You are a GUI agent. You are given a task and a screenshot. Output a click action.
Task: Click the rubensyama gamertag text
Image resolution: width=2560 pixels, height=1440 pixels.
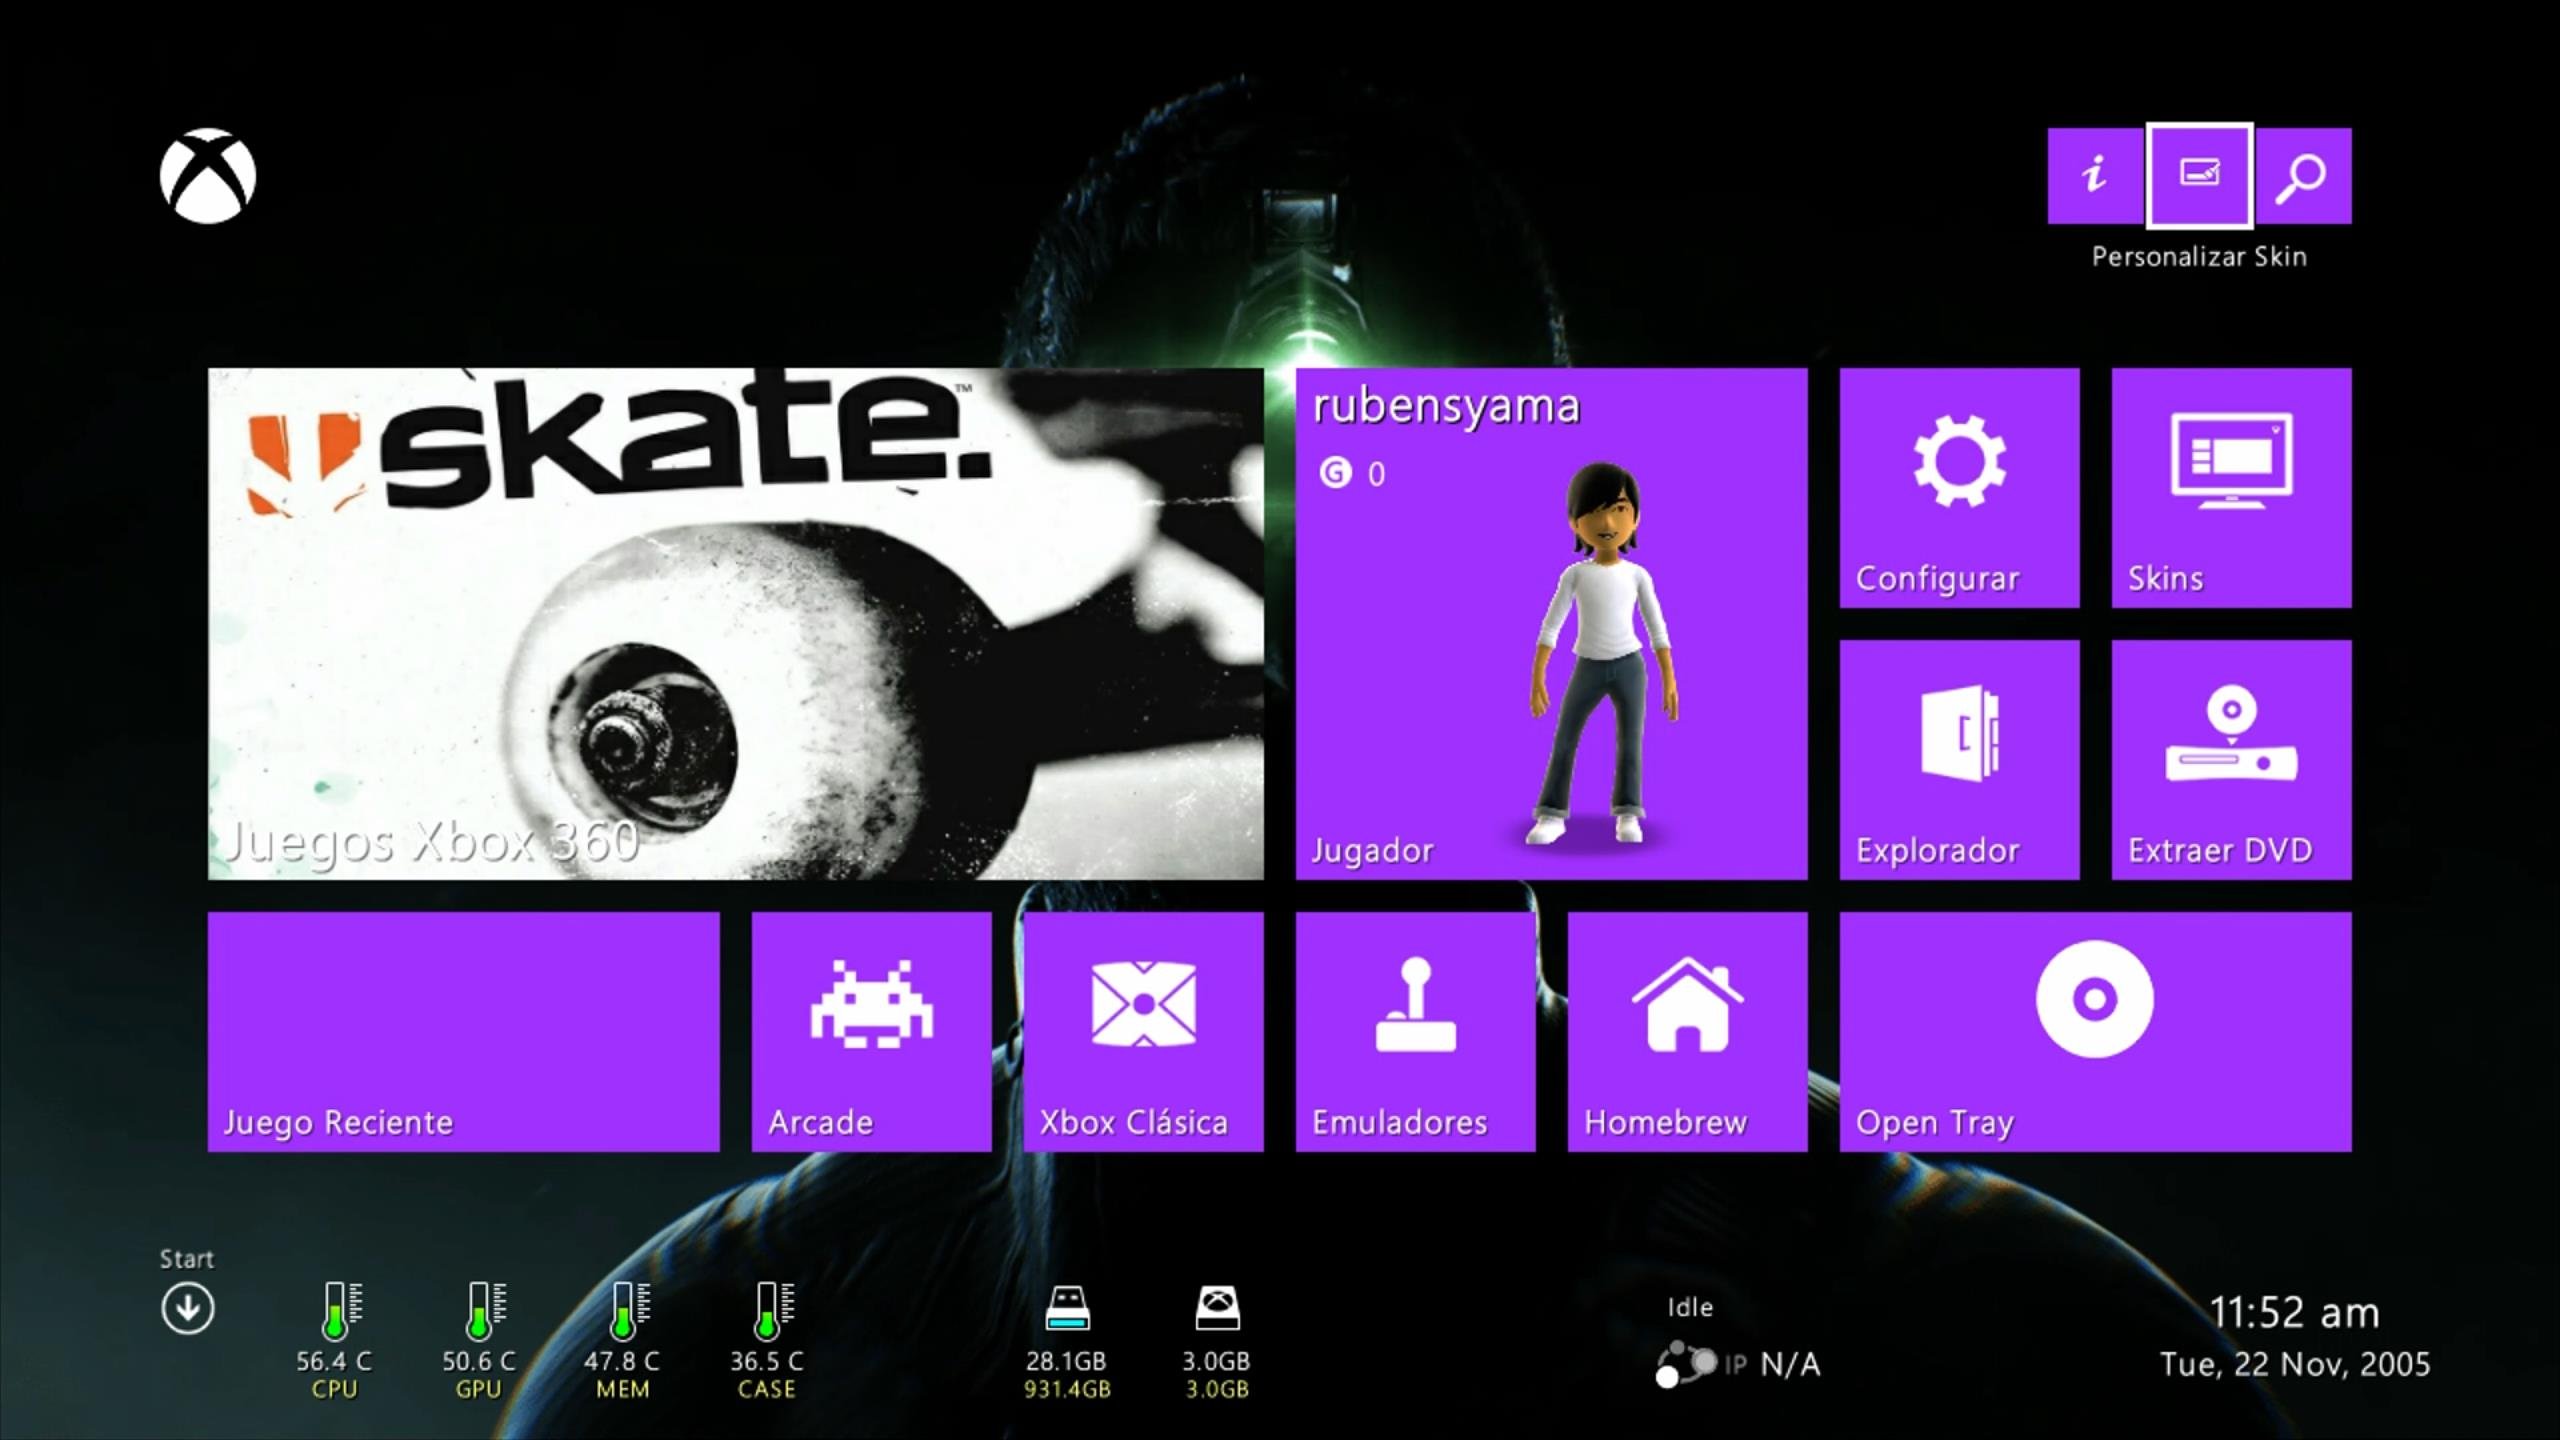click(1446, 408)
